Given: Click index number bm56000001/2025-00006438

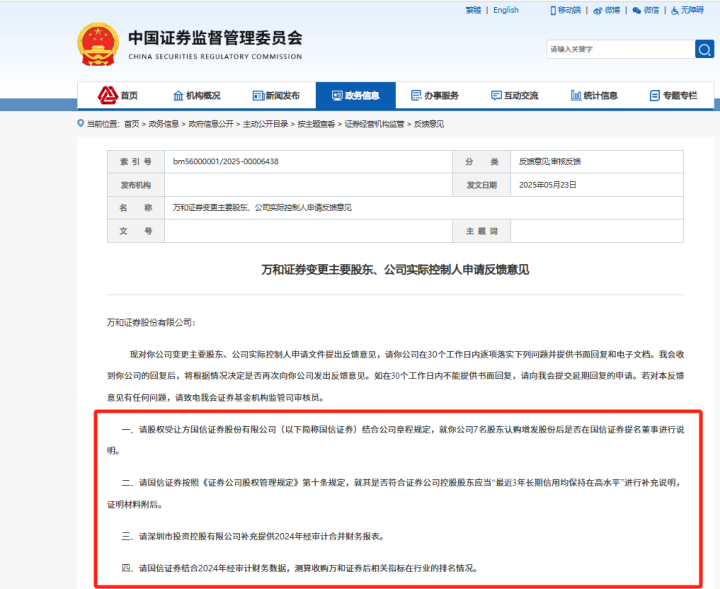Looking at the screenshot, I should coord(225,162).
